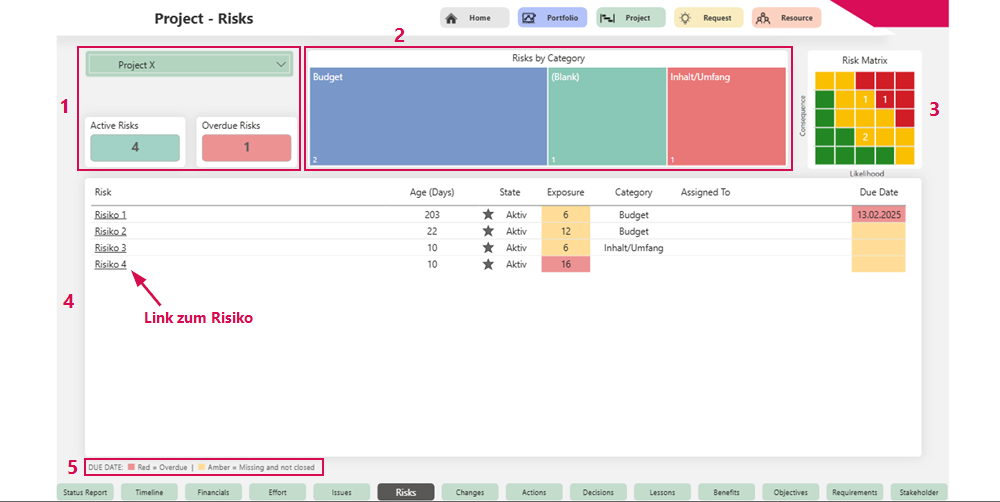Open the Stakeholder tab
This screenshot has width=1000, height=502.
(918, 492)
